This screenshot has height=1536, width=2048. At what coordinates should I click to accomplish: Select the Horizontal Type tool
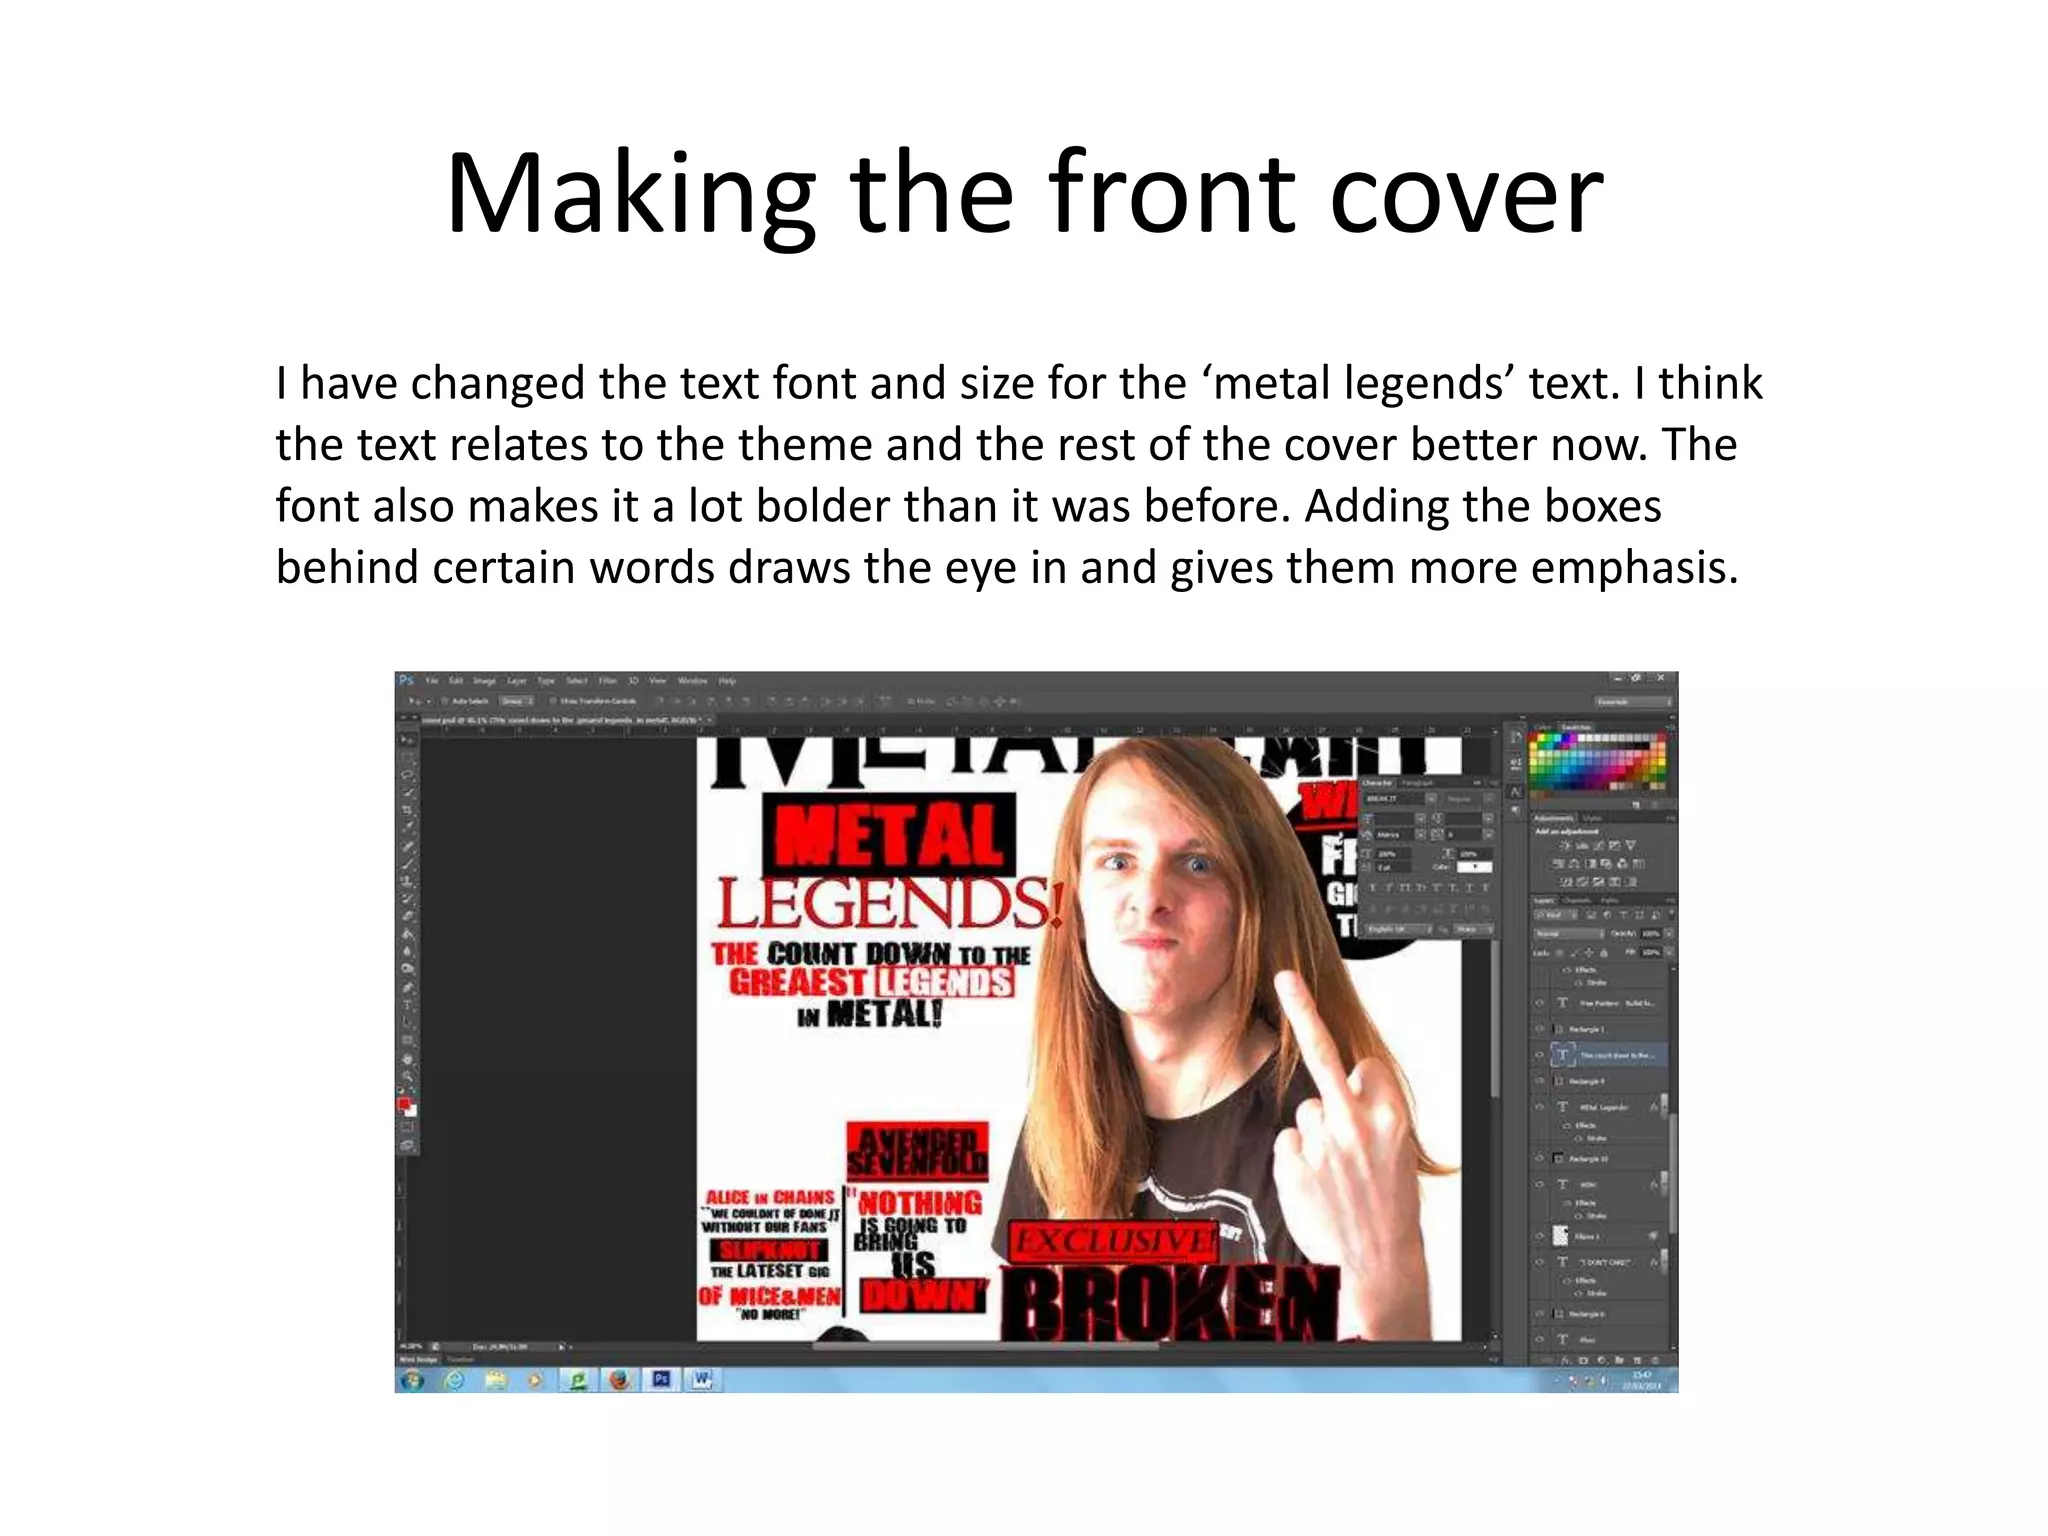point(407,1006)
